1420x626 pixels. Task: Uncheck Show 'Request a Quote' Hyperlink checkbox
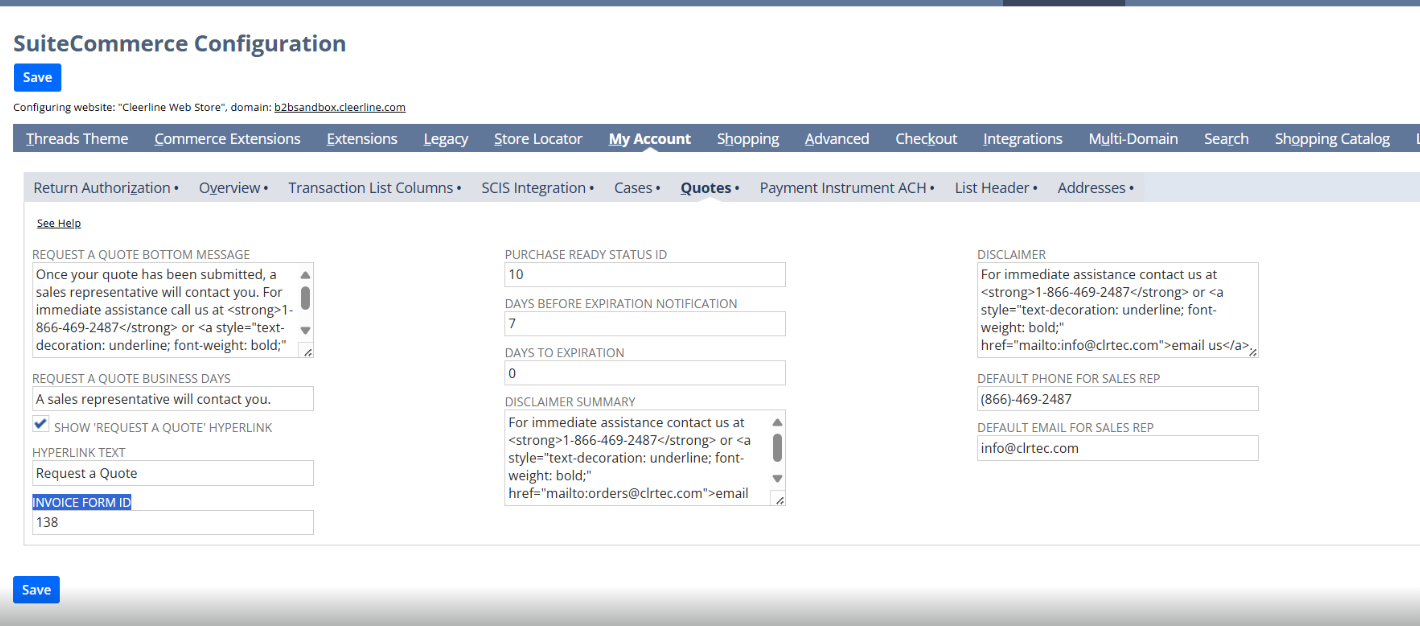coord(41,425)
